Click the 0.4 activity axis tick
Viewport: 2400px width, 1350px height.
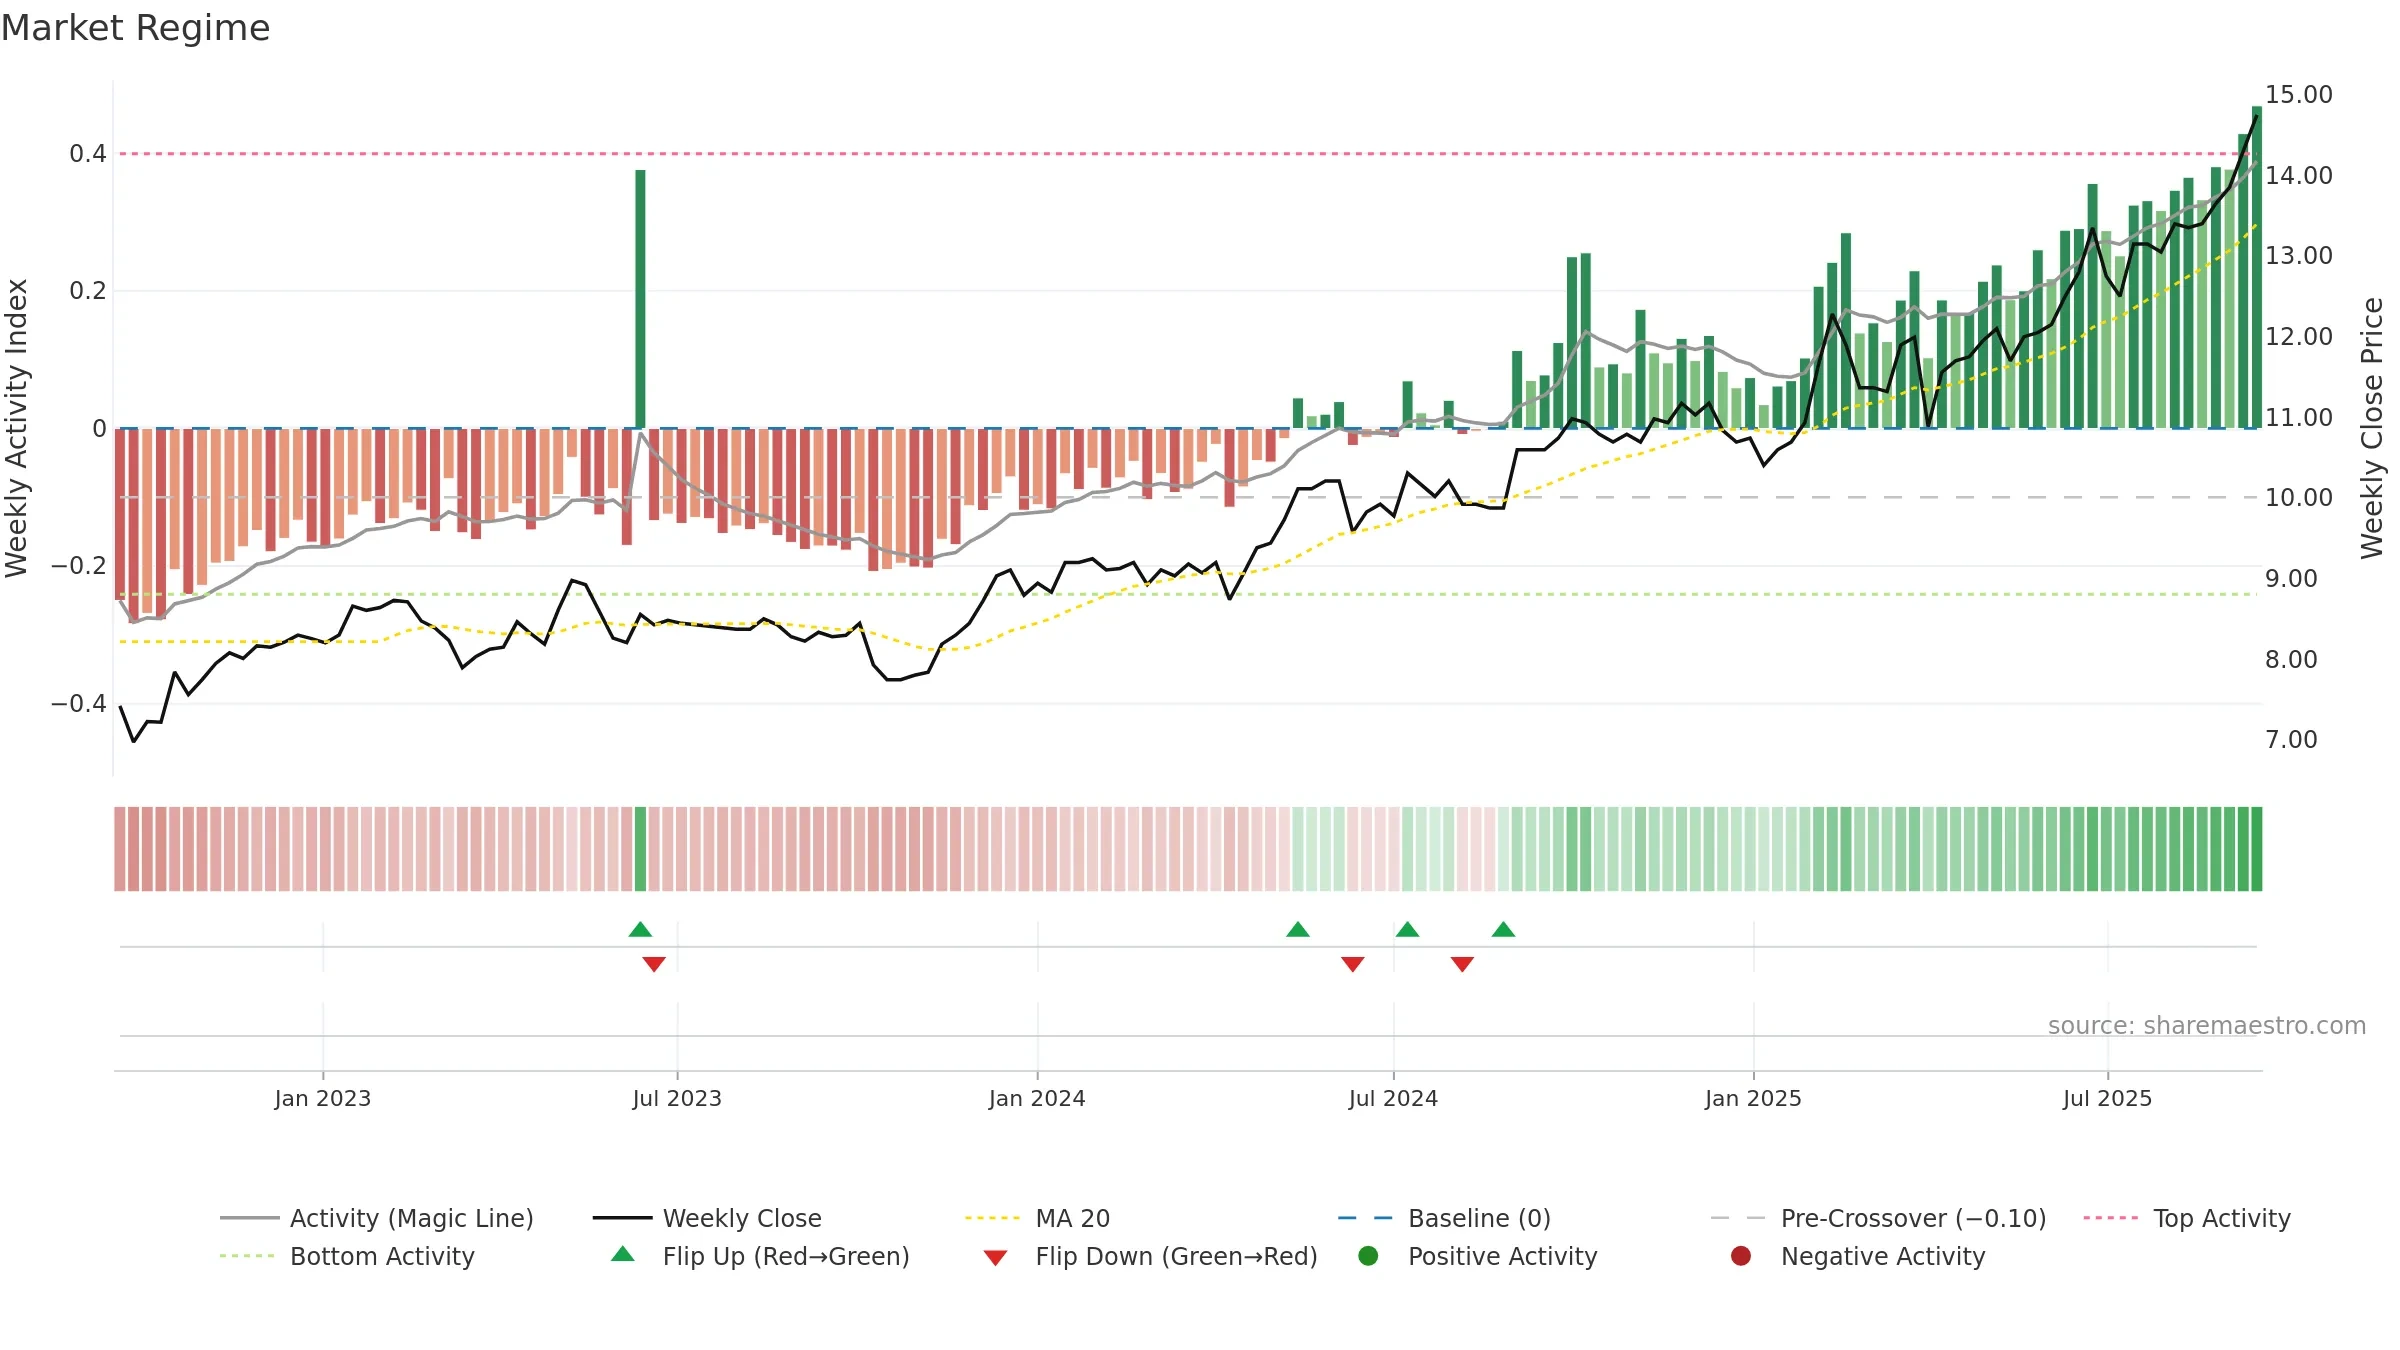[x=88, y=154]
